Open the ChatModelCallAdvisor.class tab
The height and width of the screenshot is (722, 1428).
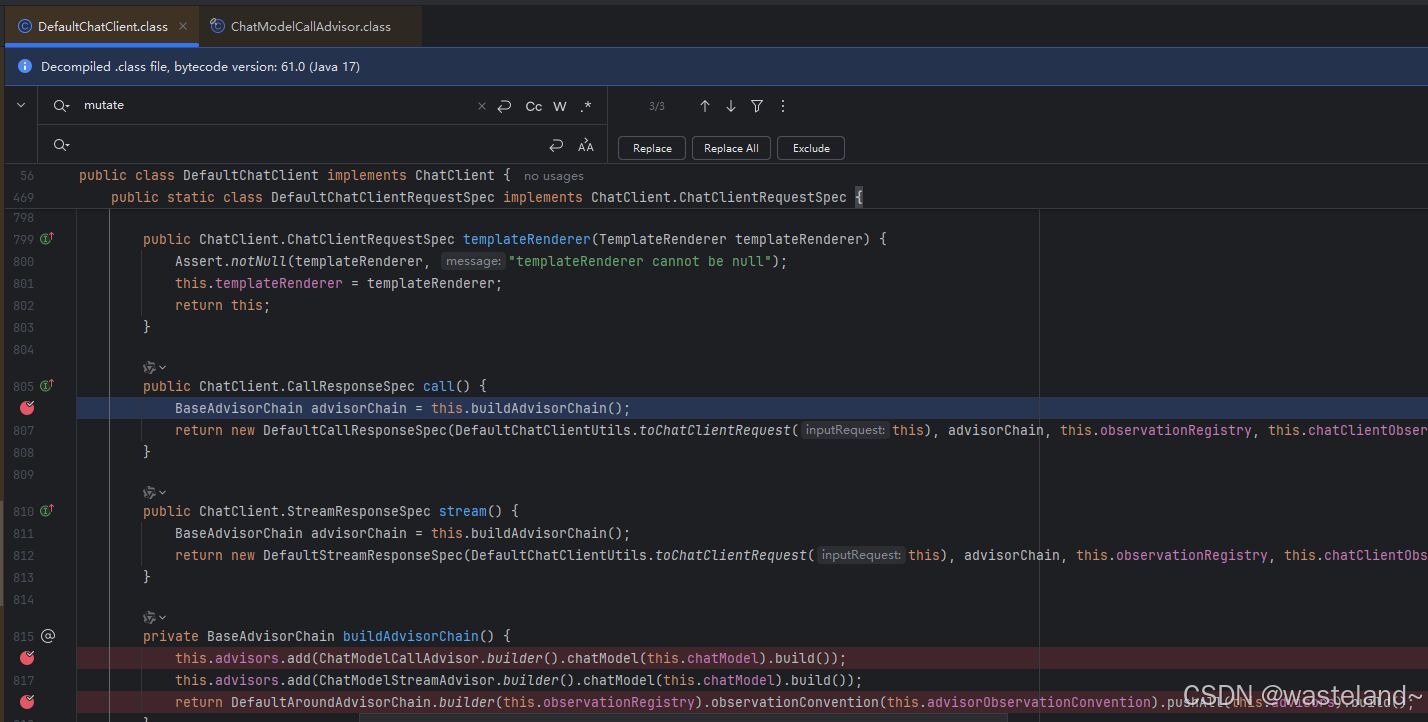point(310,26)
